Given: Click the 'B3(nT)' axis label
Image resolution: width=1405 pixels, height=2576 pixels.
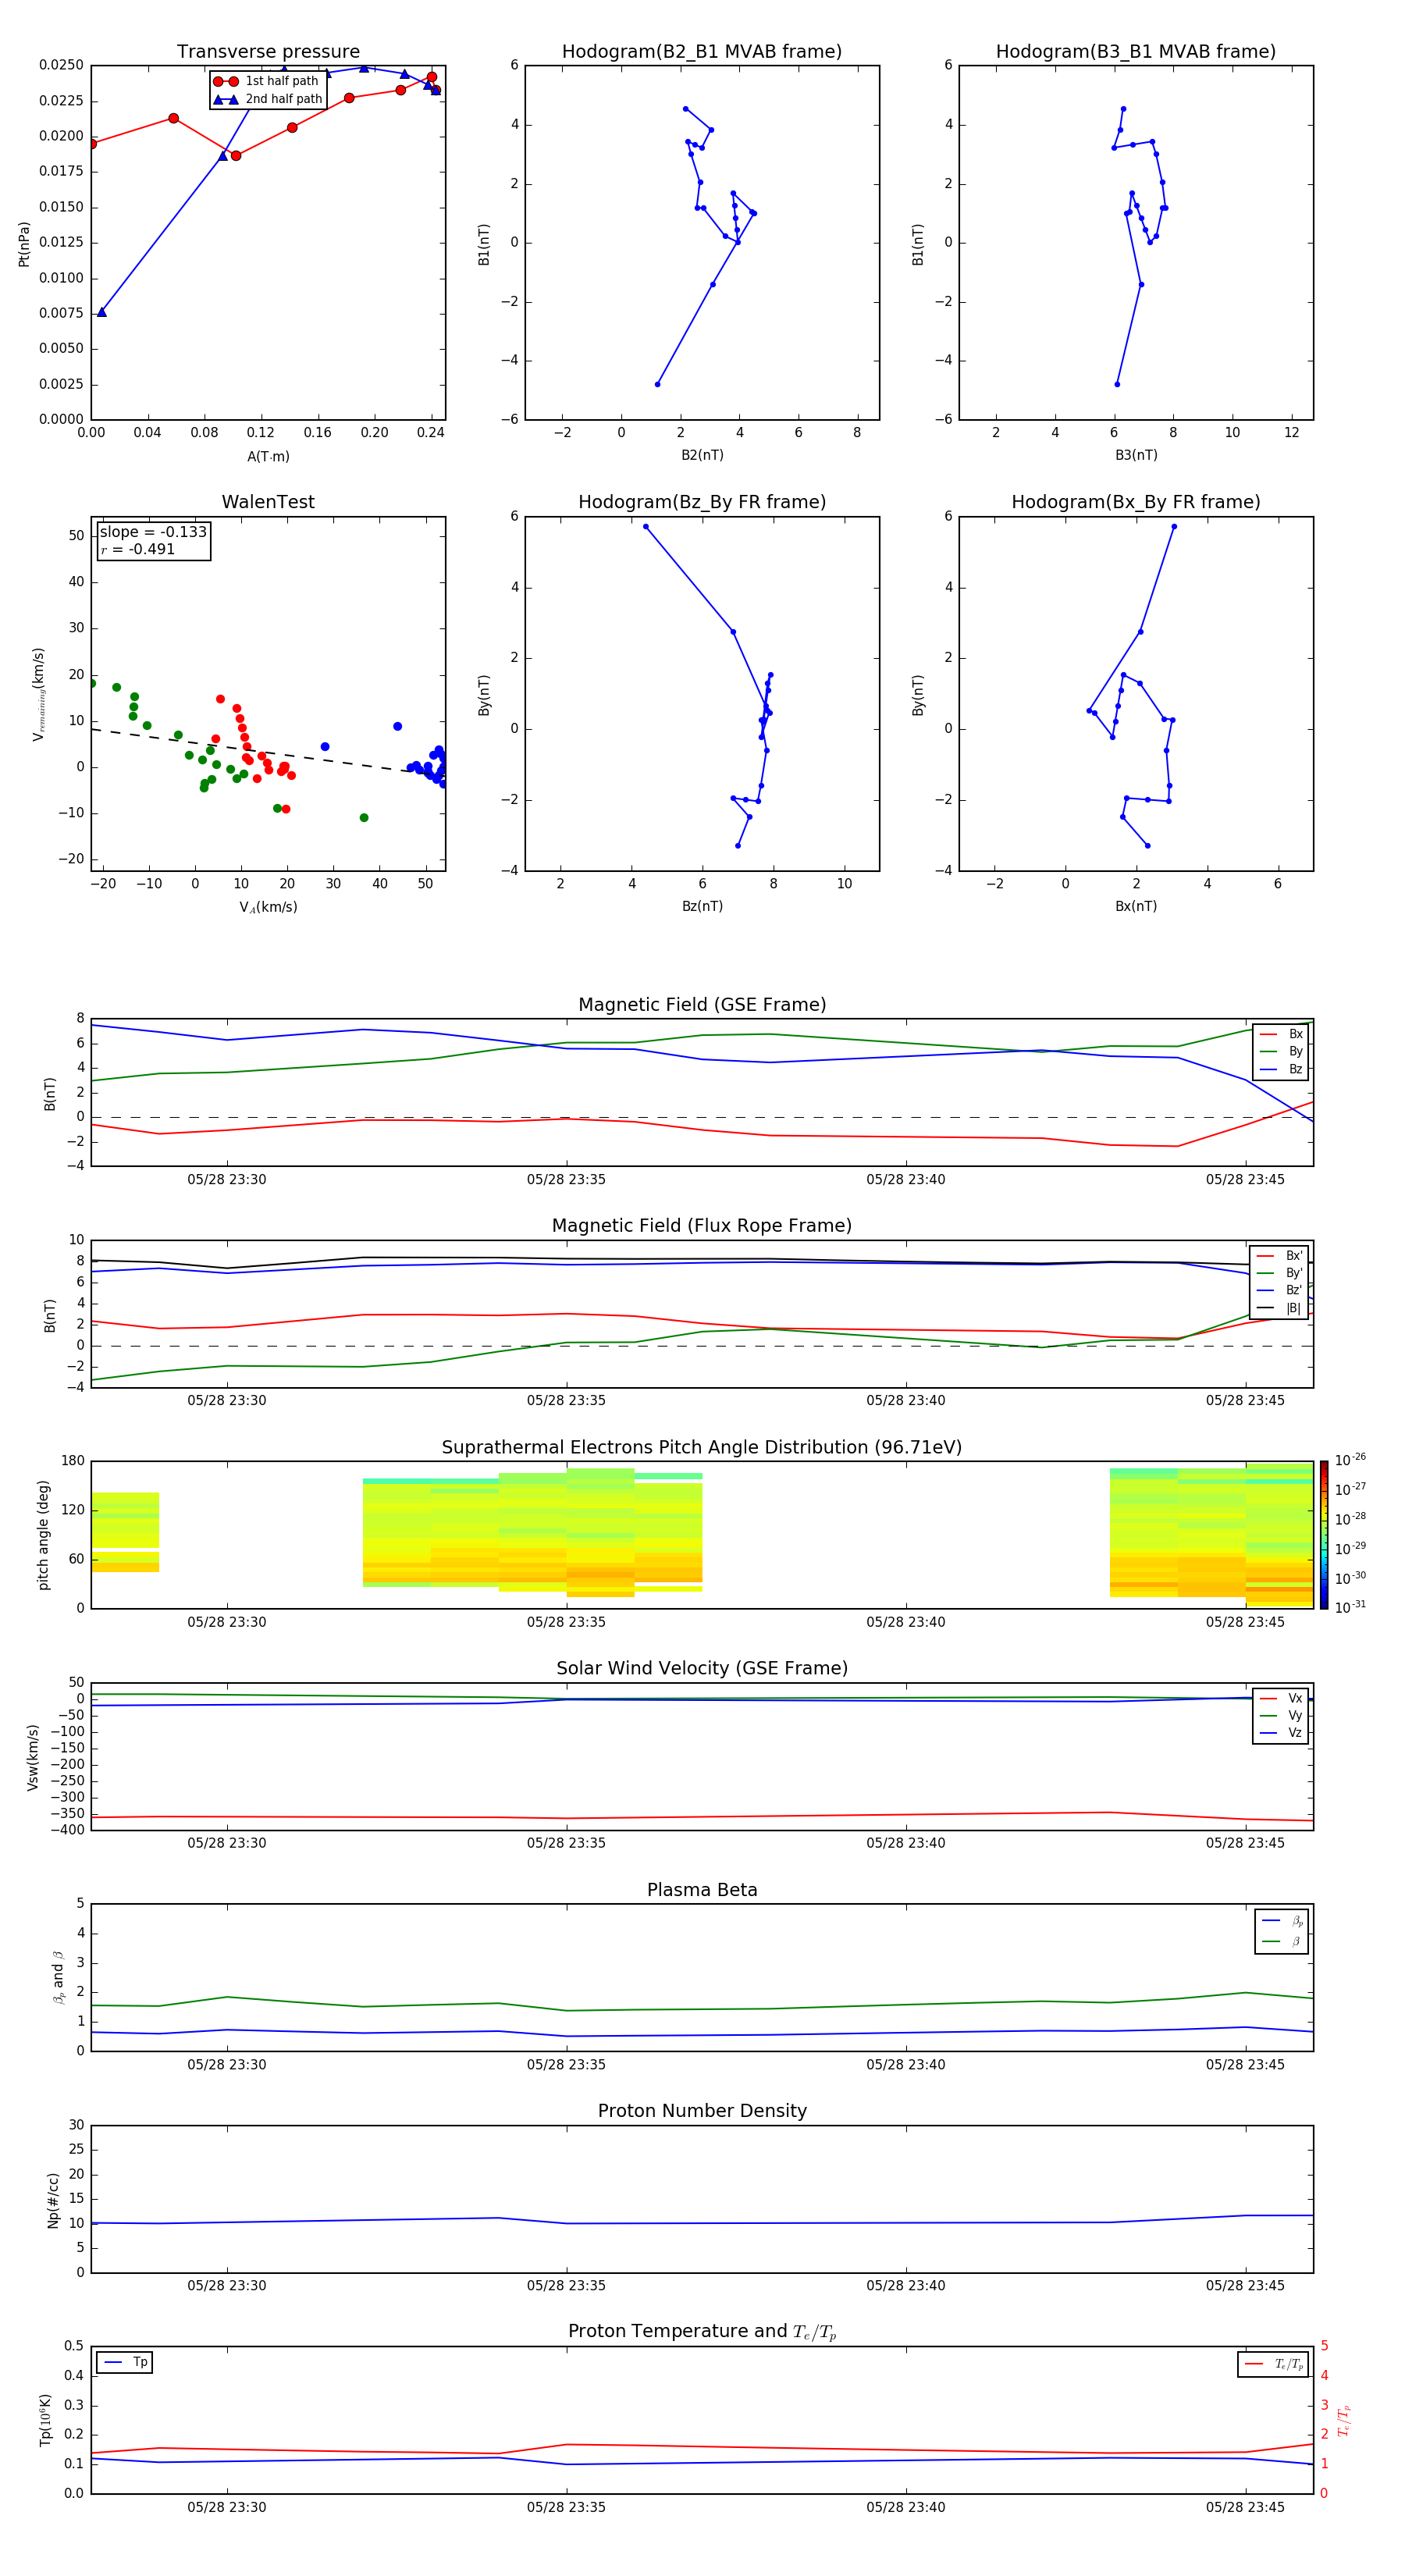Looking at the screenshot, I should 1136,455.
